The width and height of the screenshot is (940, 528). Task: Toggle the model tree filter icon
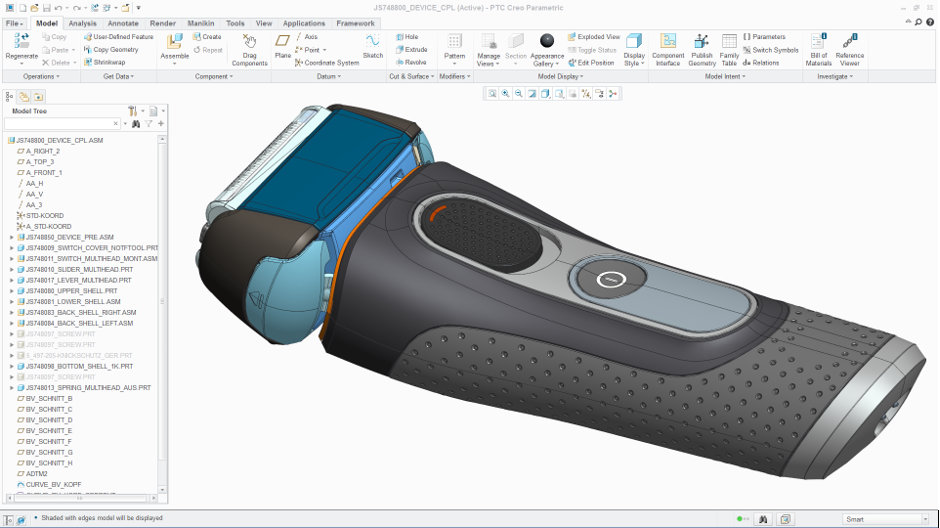(149, 124)
